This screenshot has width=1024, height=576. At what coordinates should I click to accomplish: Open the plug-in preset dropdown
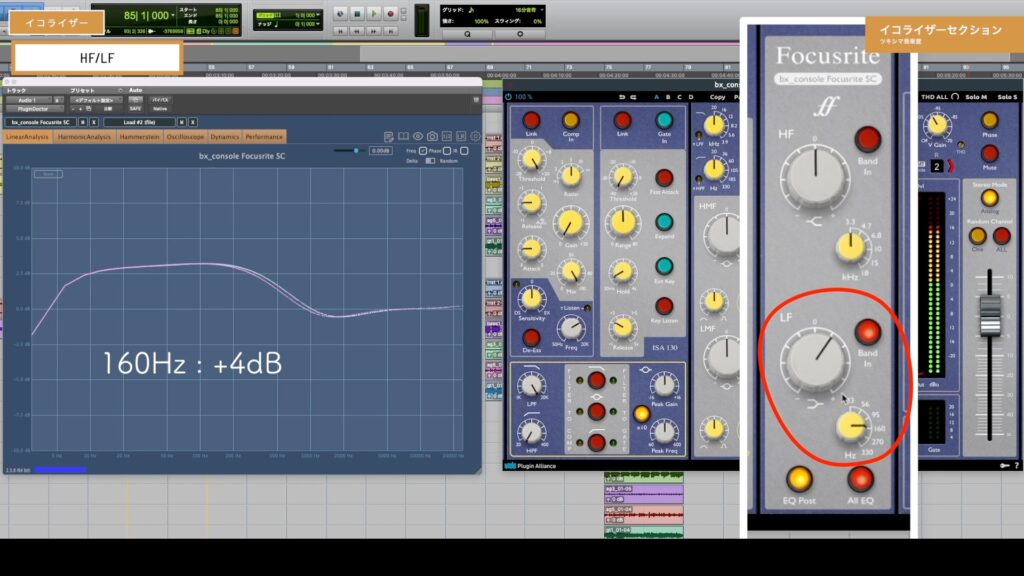96,101
